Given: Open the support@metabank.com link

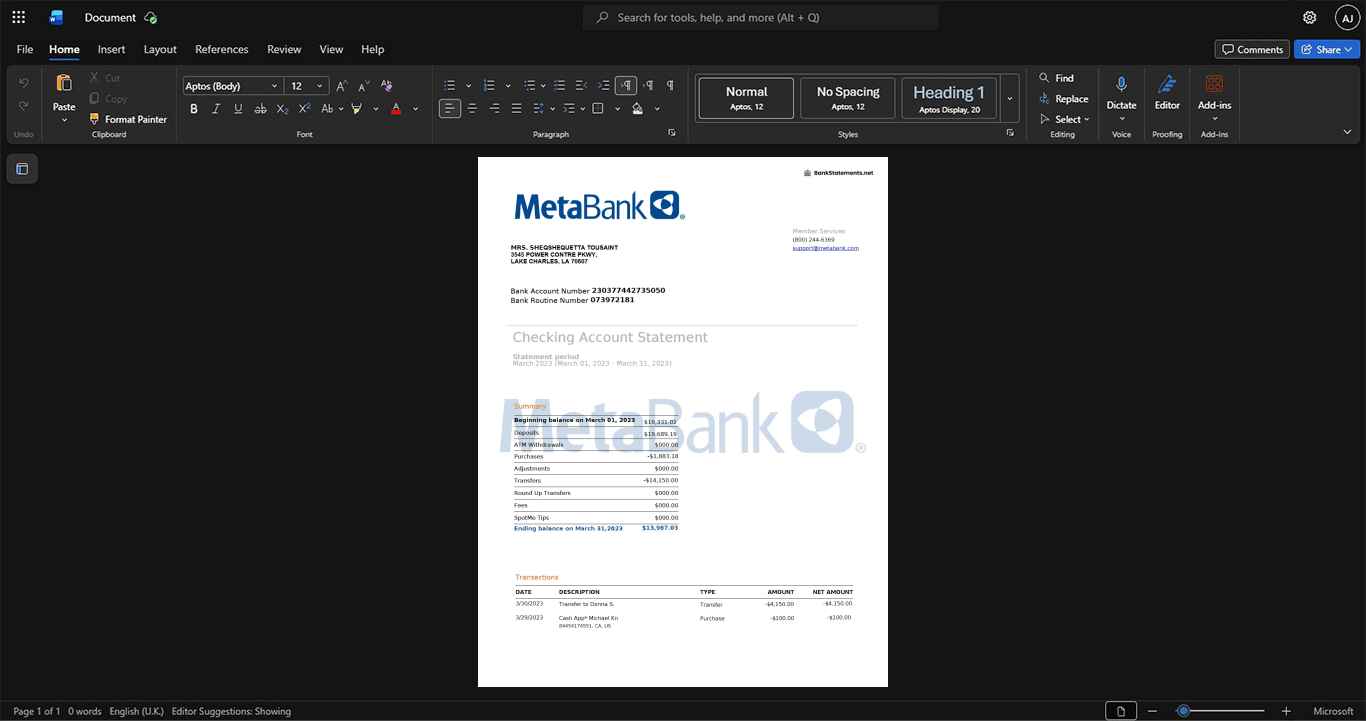Looking at the screenshot, I should 826,248.
